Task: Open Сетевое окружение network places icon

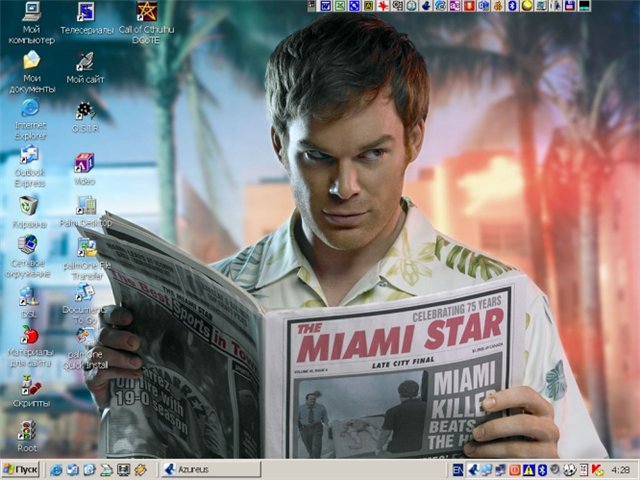Action: [28, 246]
